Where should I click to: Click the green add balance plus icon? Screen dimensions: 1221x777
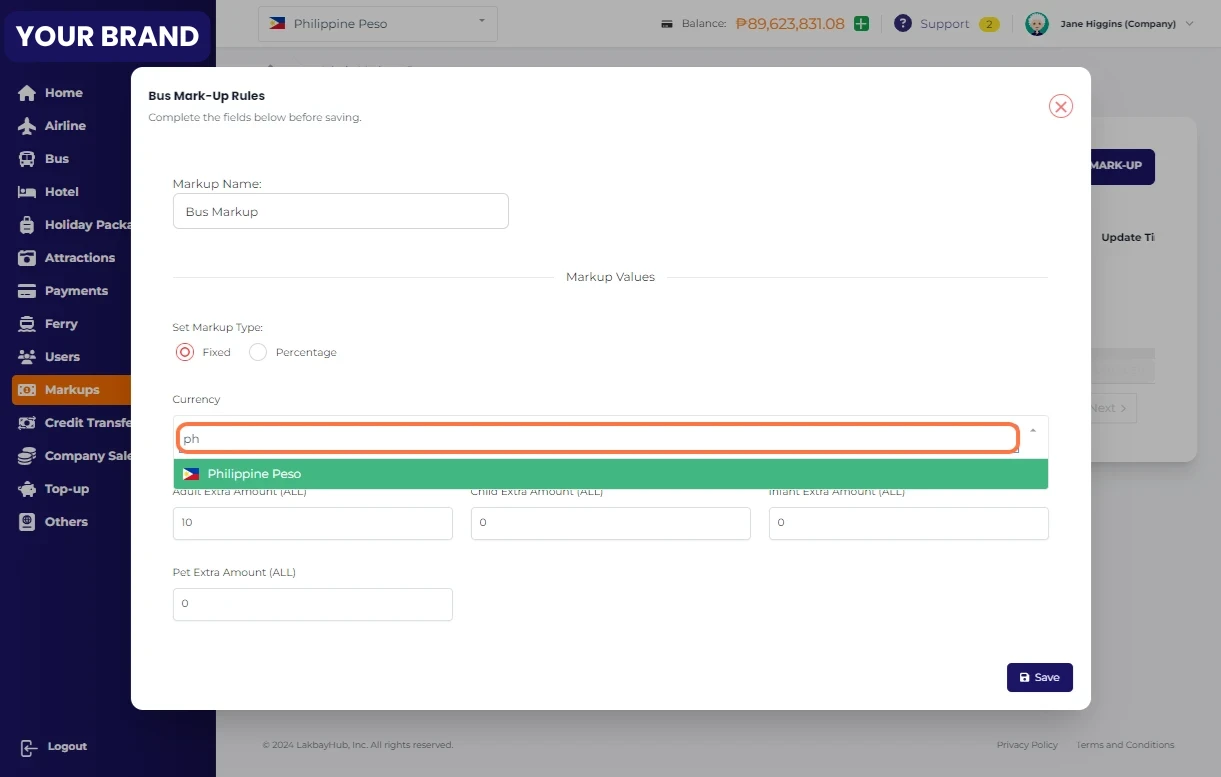(861, 24)
